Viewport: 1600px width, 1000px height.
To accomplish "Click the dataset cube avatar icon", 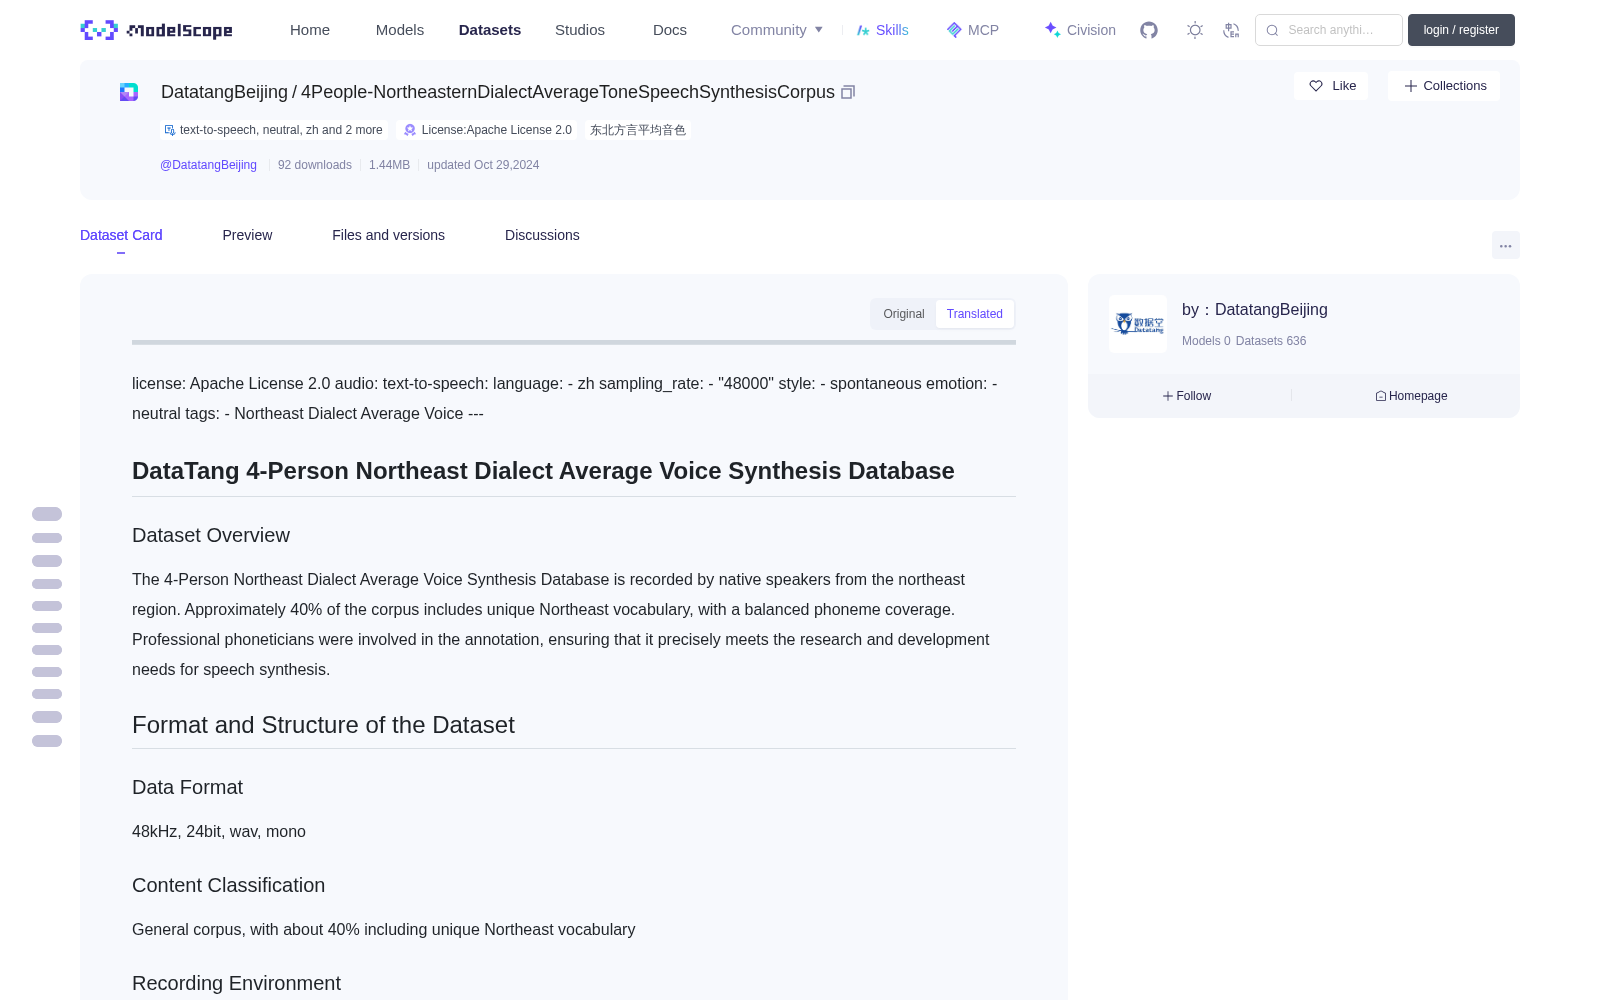I will click(x=129, y=92).
